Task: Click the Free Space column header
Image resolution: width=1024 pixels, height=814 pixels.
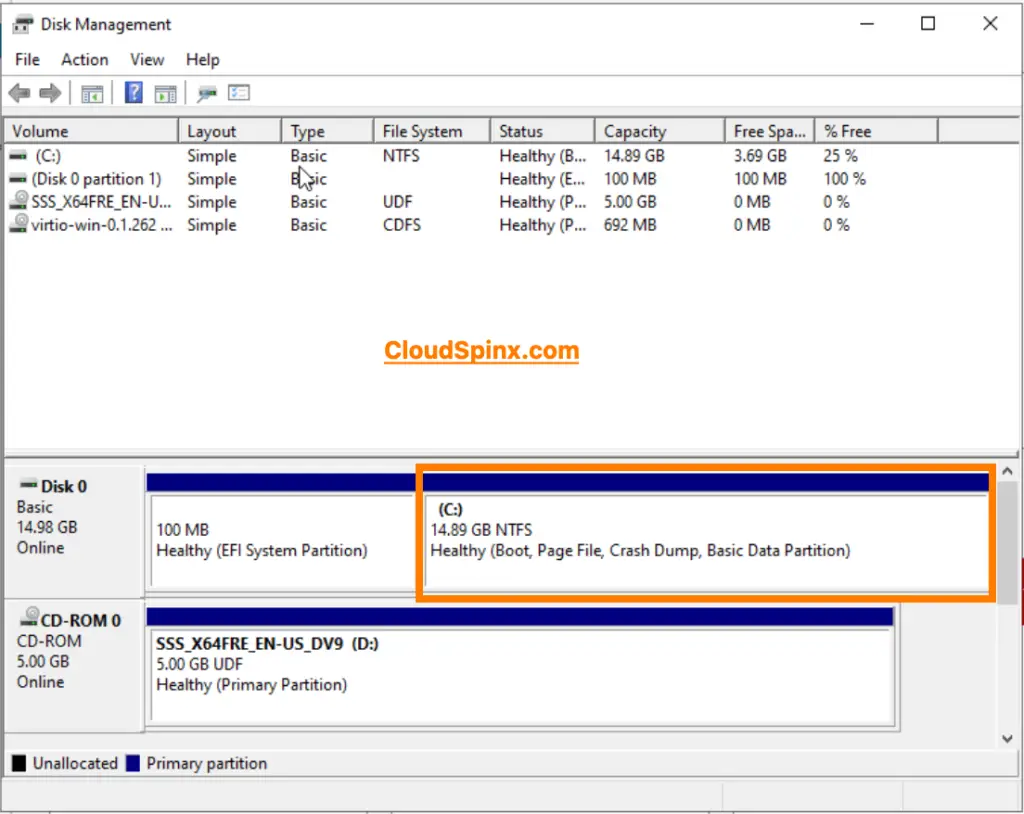Action: click(768, 130)
